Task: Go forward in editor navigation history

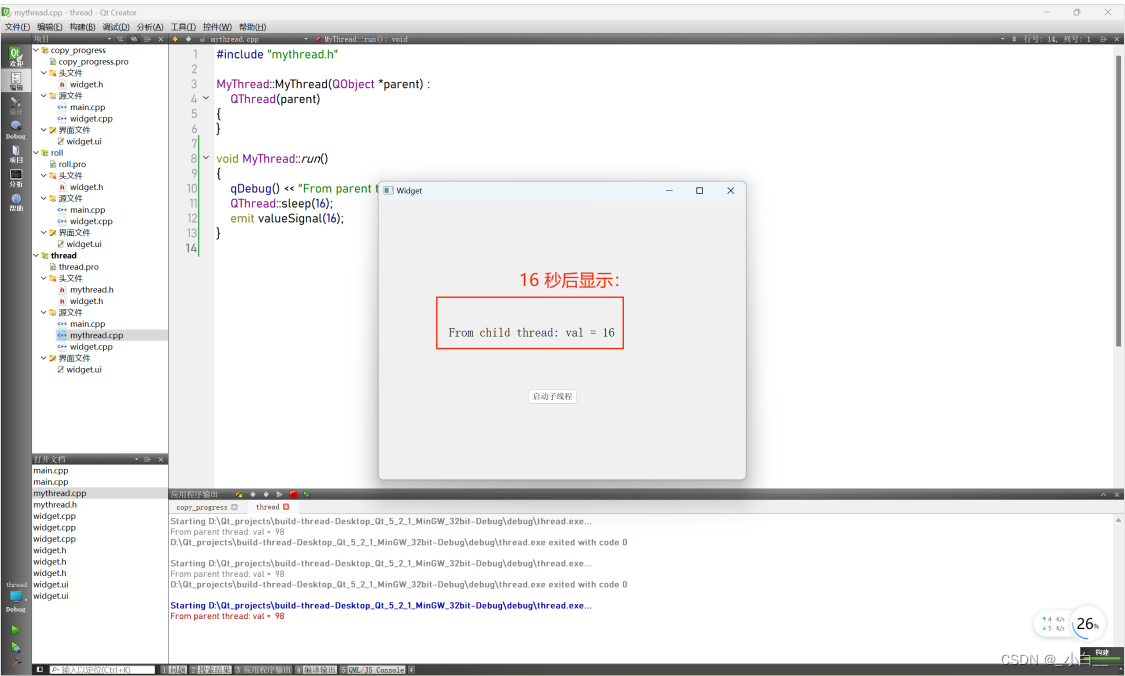Action: [x=188, y=39]
